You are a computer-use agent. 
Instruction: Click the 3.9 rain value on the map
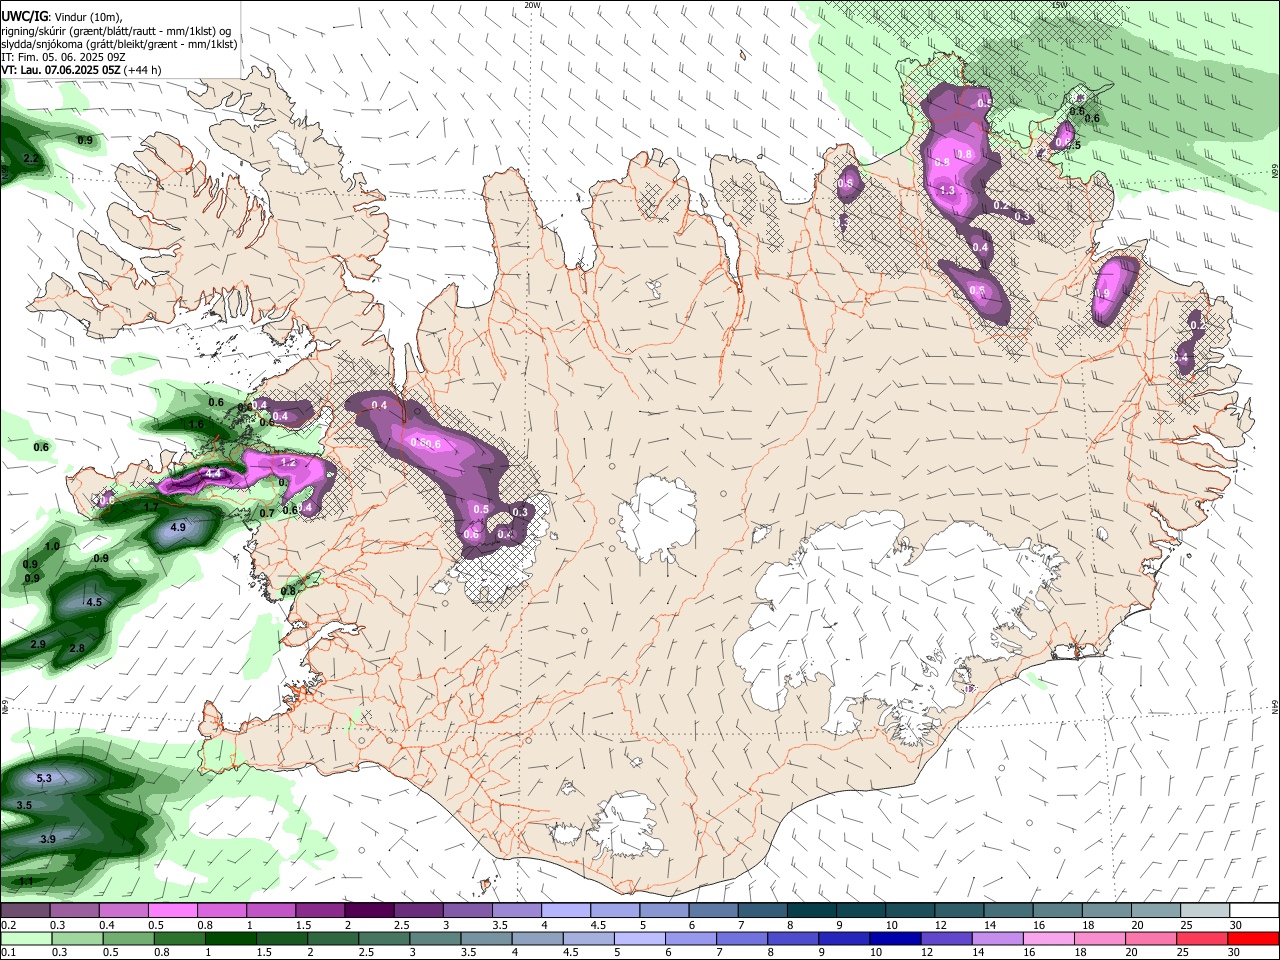[x=48, y=840]
